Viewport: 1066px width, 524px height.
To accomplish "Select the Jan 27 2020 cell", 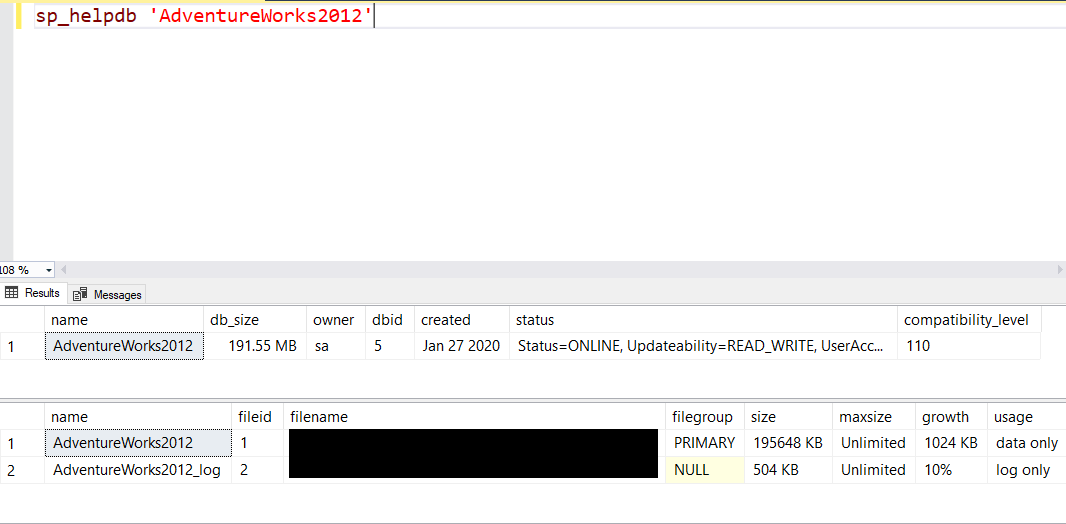I will pos(462,346).
